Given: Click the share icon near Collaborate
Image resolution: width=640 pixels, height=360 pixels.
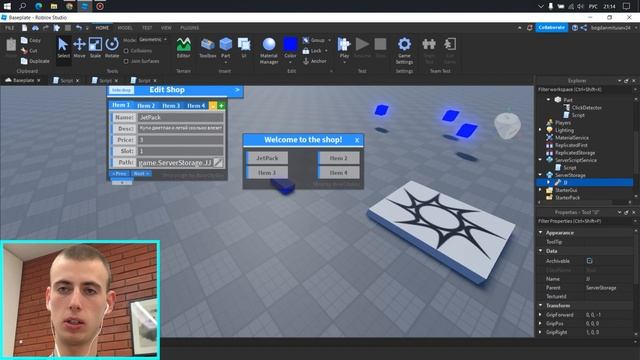Looking at the screenshot, I should click(584, 28).
